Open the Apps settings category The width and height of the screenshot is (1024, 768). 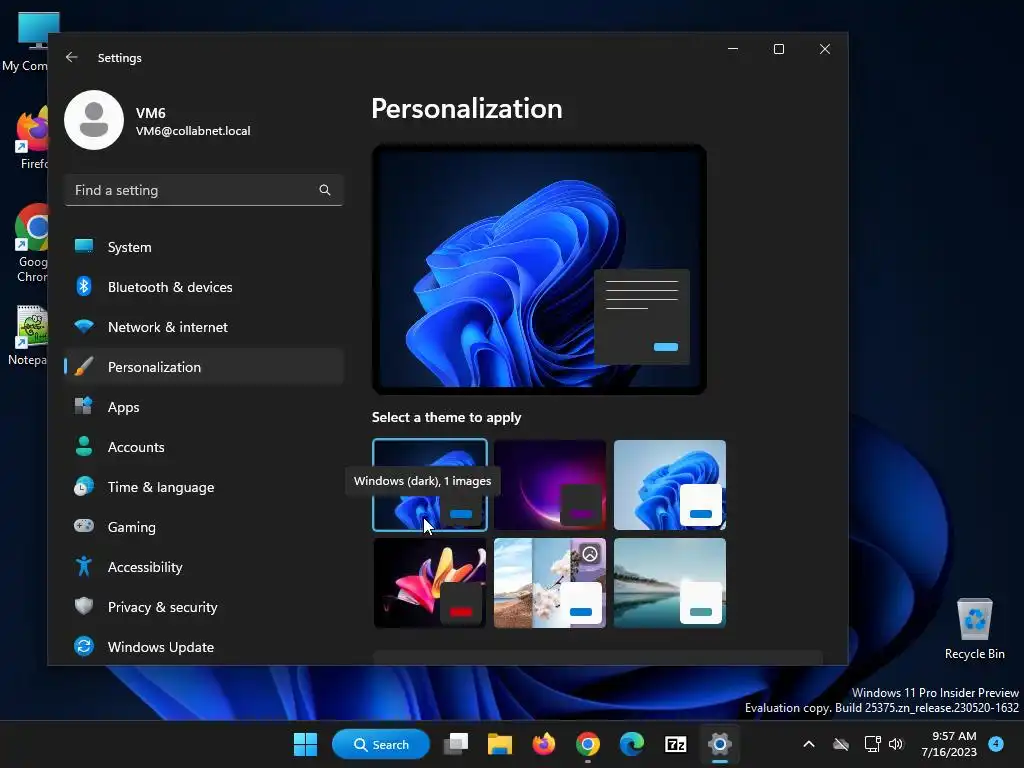[204, 407]
